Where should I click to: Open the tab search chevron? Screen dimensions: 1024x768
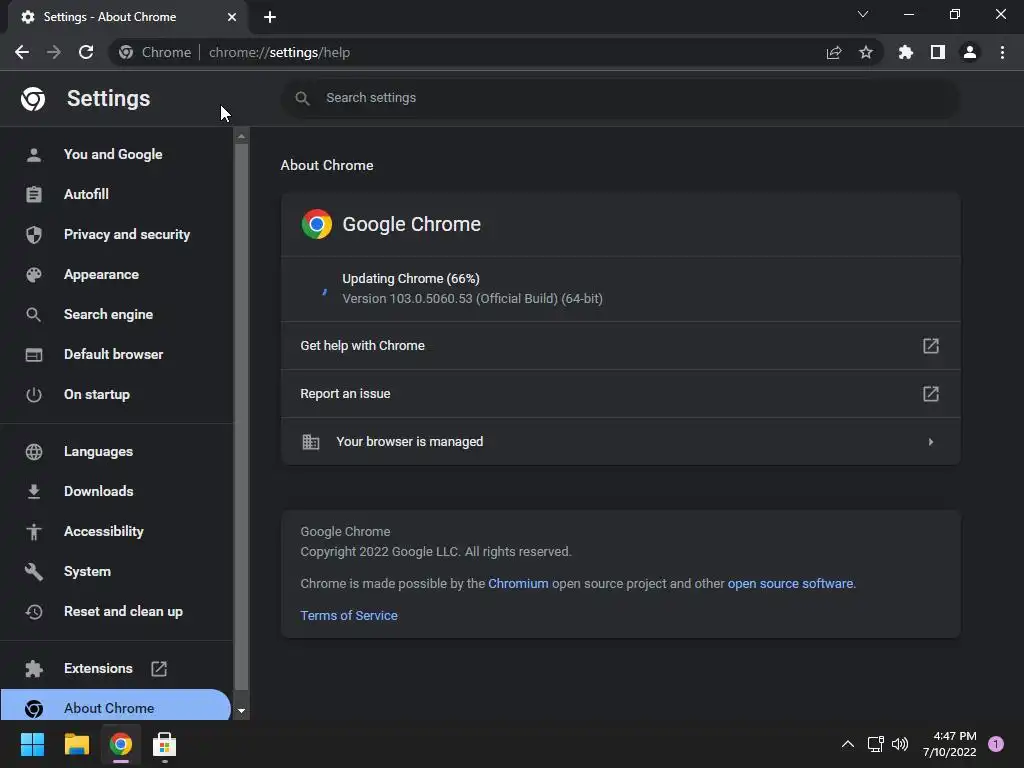863,14
